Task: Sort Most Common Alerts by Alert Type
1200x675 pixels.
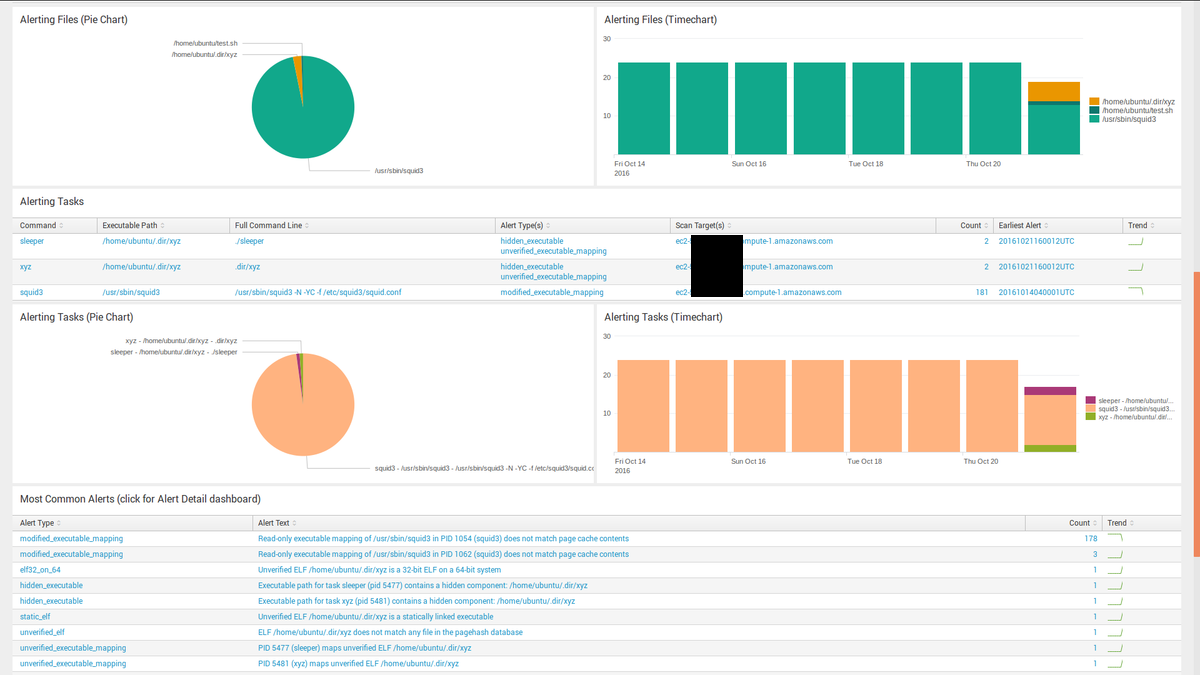Action: click(x=37, y=523)
